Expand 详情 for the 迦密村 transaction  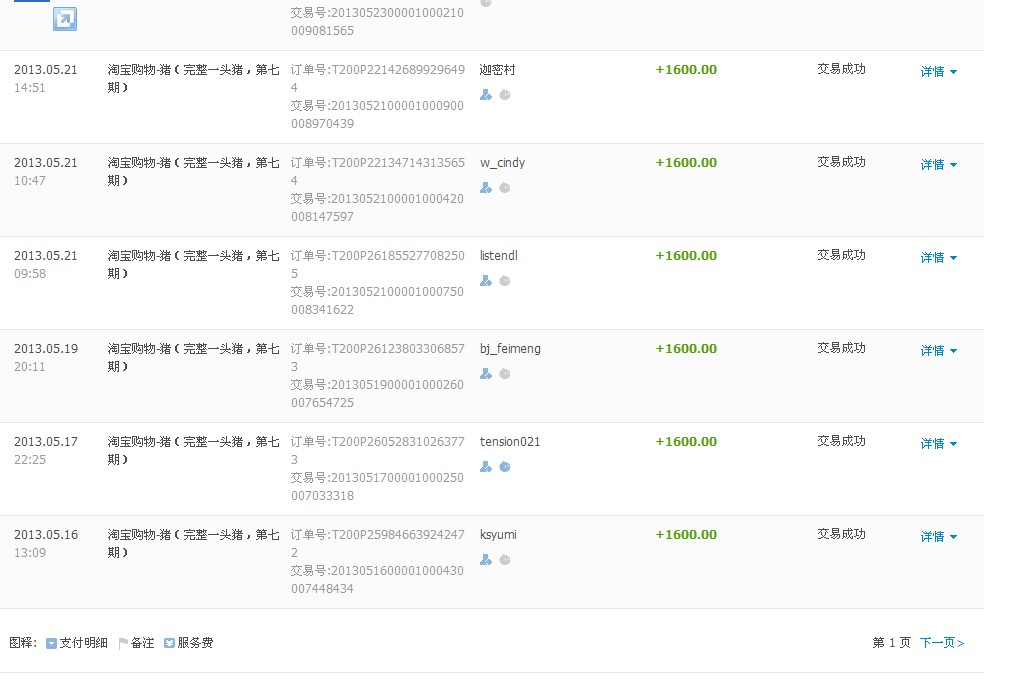pyautogui.click(x=938, y=72)
